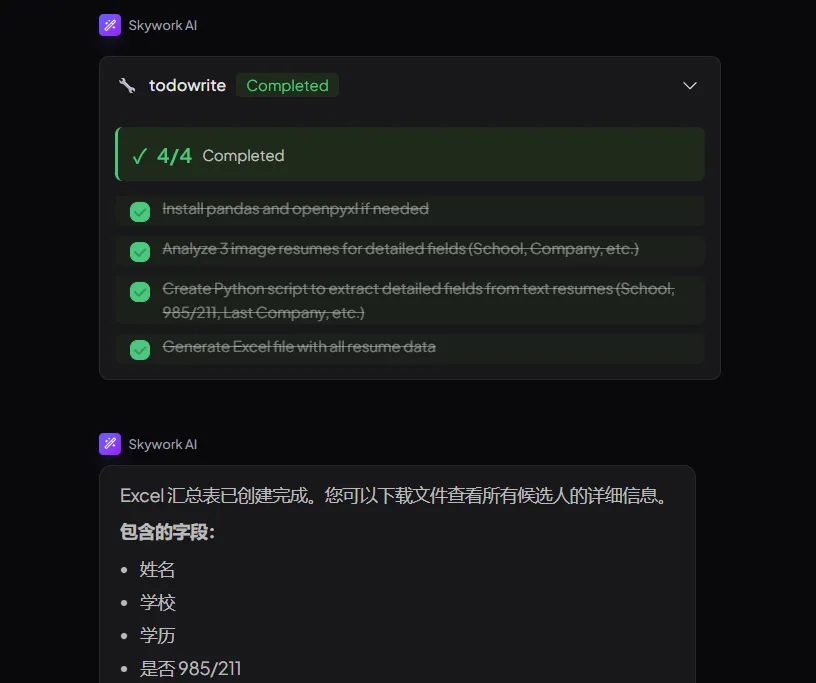Select the Generate Excel file todo text
Image resolution: width=816 pixels, height=683 pixels.
(299, 347)
